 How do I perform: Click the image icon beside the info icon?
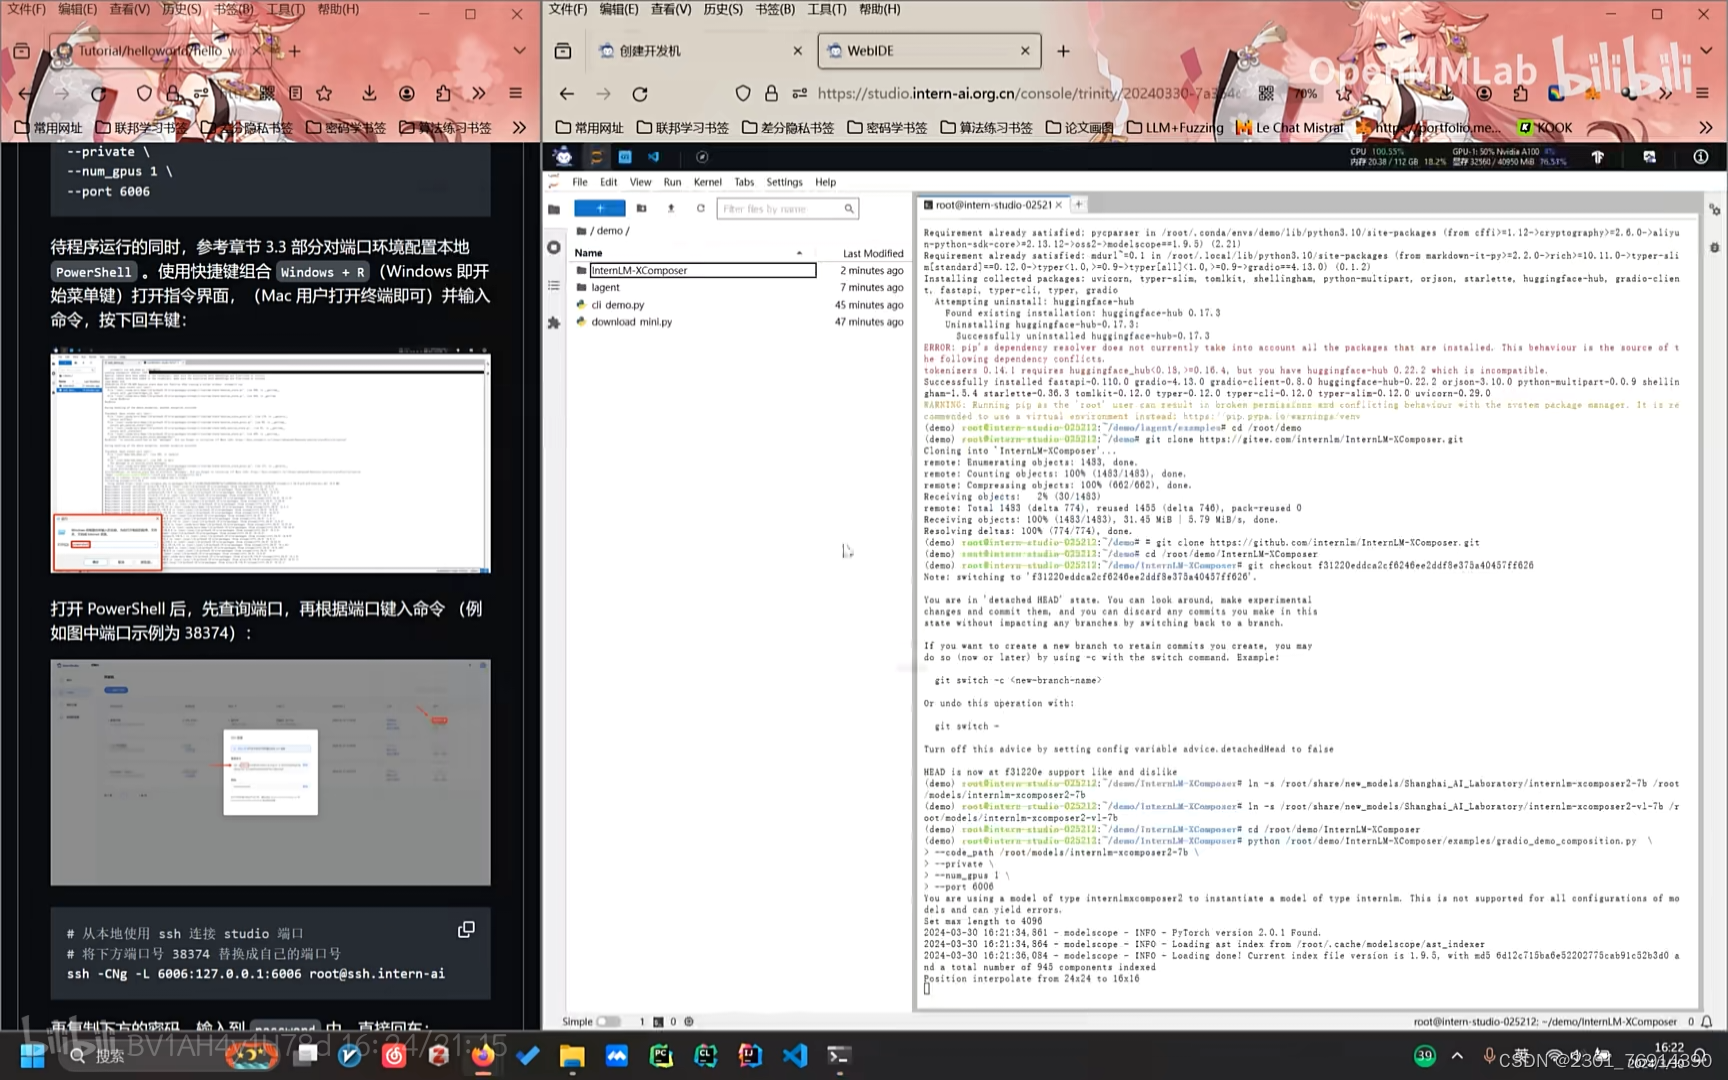pos(1649,157)
